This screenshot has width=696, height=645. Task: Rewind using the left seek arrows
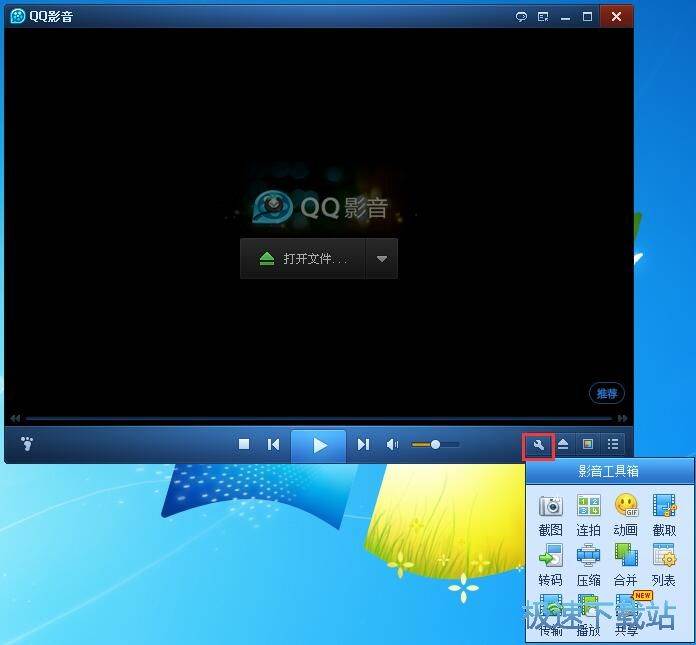15,418
